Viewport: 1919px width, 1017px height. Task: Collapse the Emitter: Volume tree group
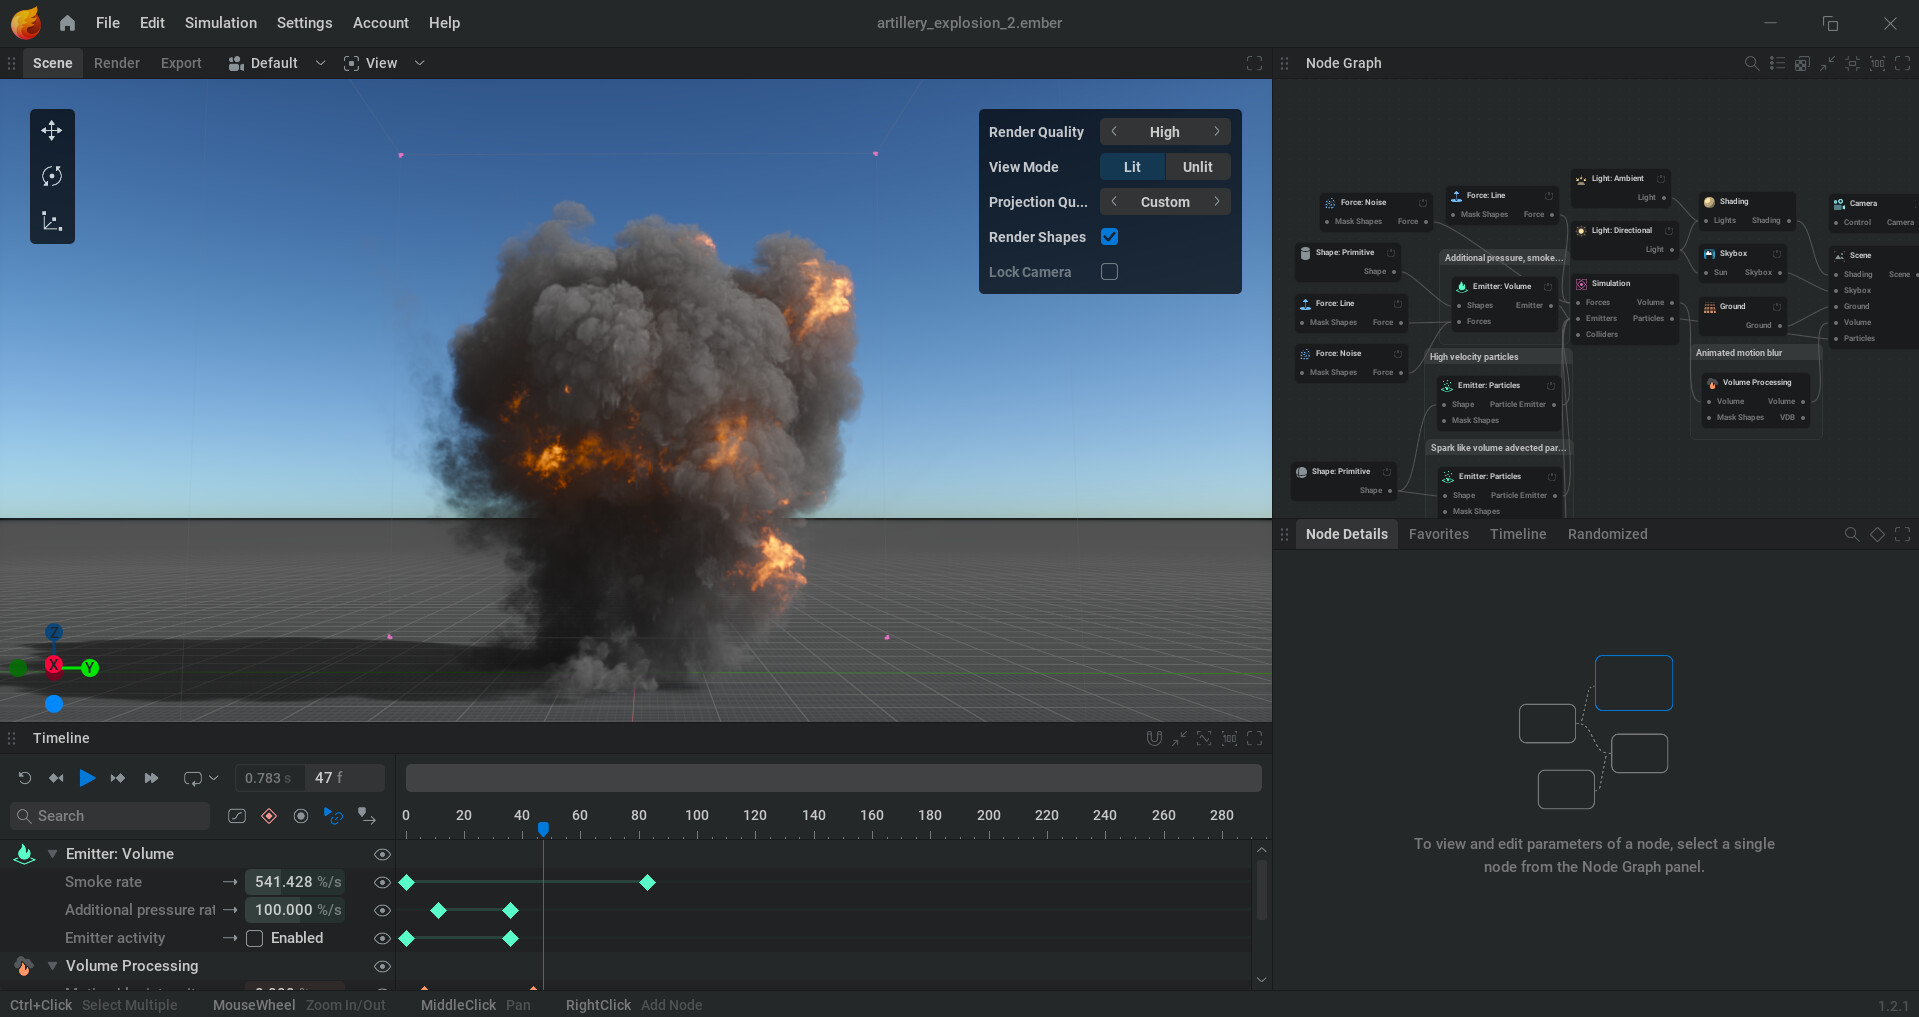(52, 854)
